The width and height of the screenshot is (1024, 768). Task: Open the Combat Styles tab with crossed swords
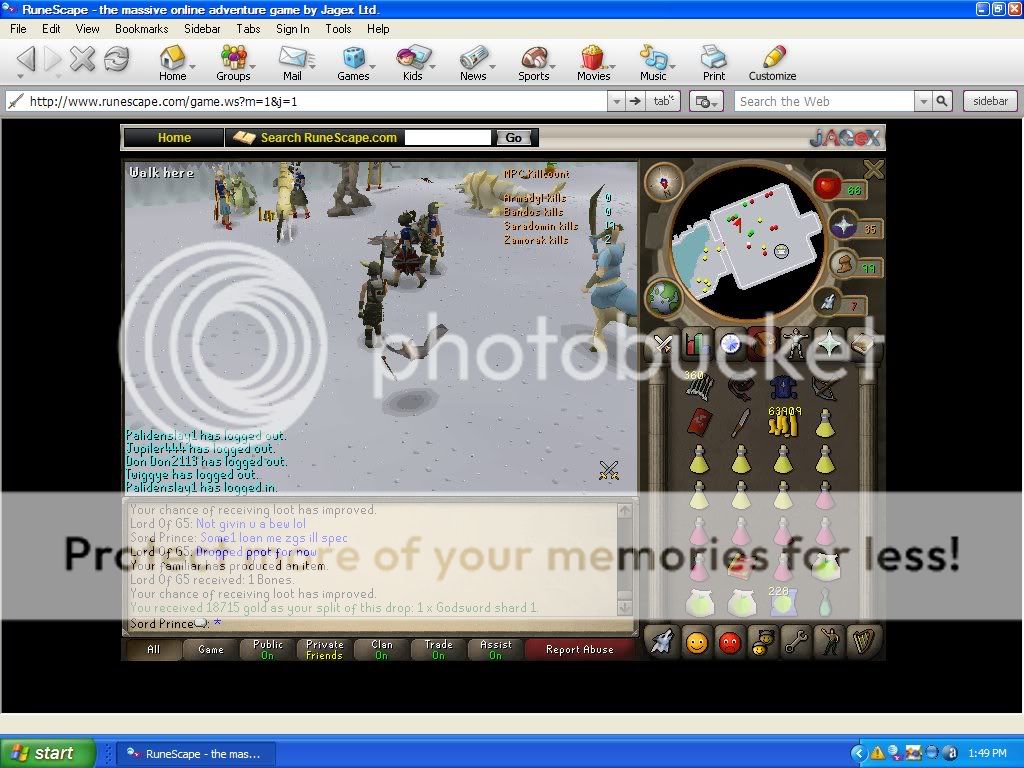pos(663,343)
